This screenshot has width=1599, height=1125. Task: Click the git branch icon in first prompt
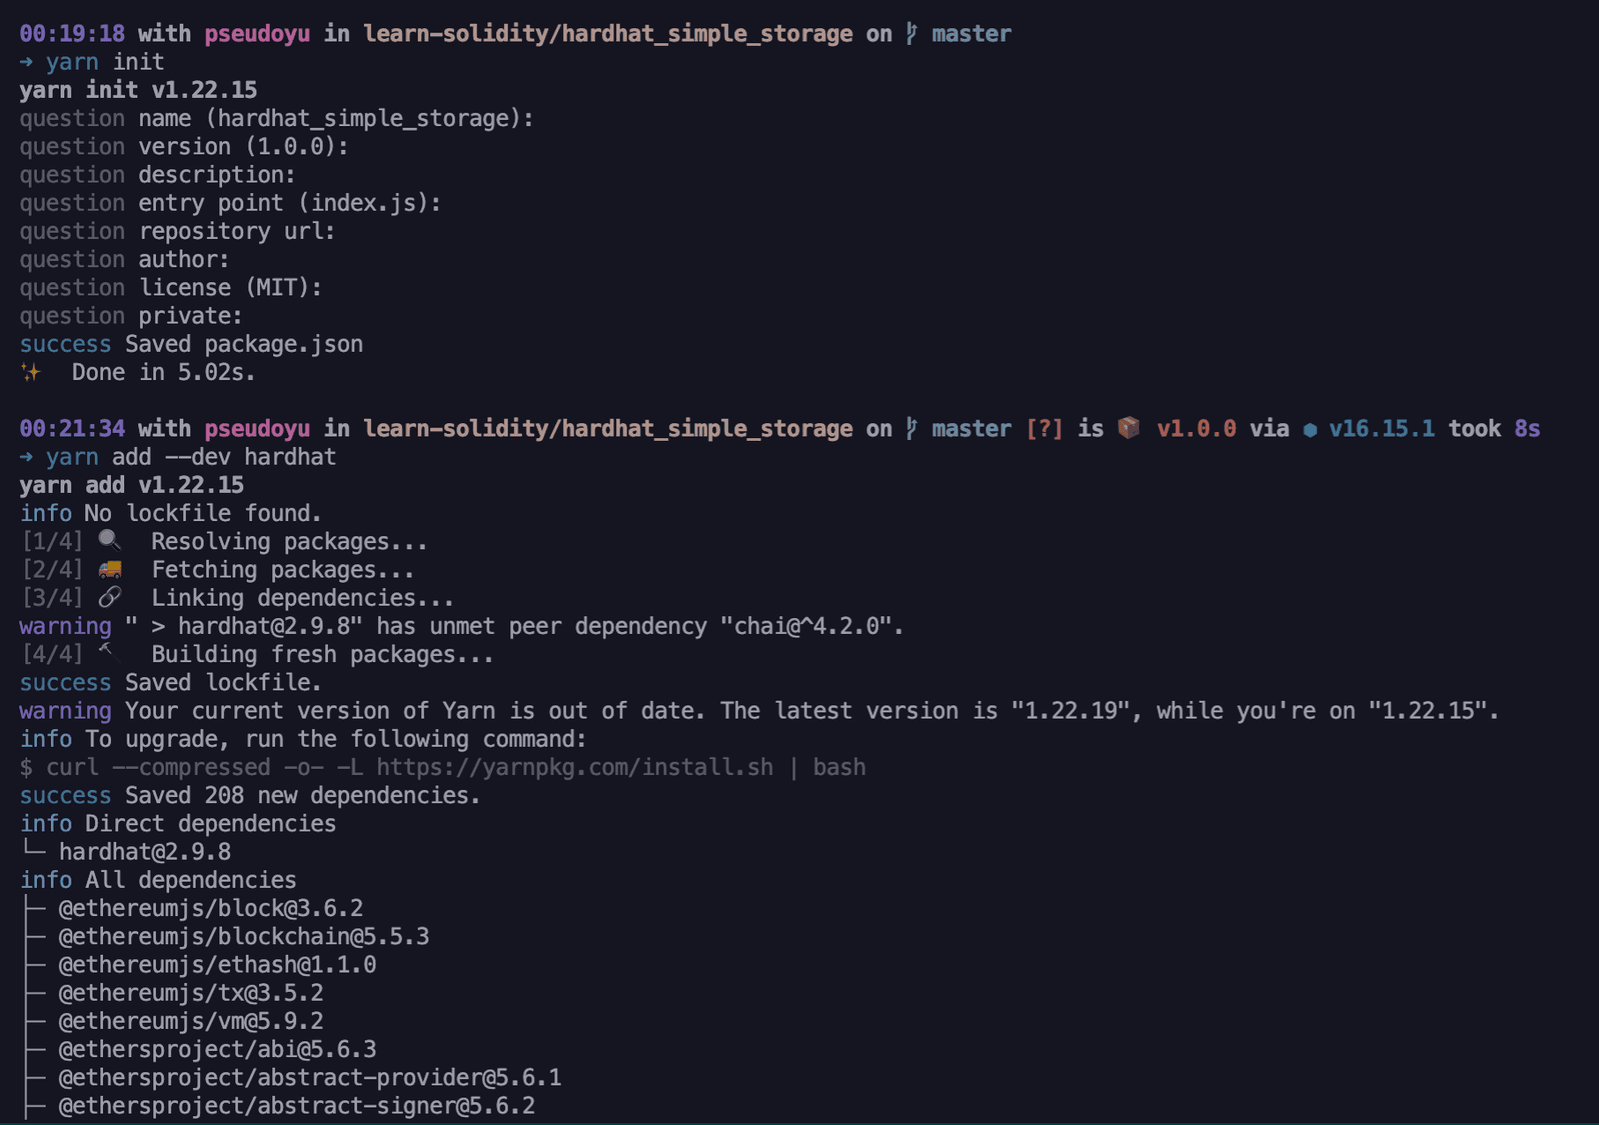click(x=911, y=34)
